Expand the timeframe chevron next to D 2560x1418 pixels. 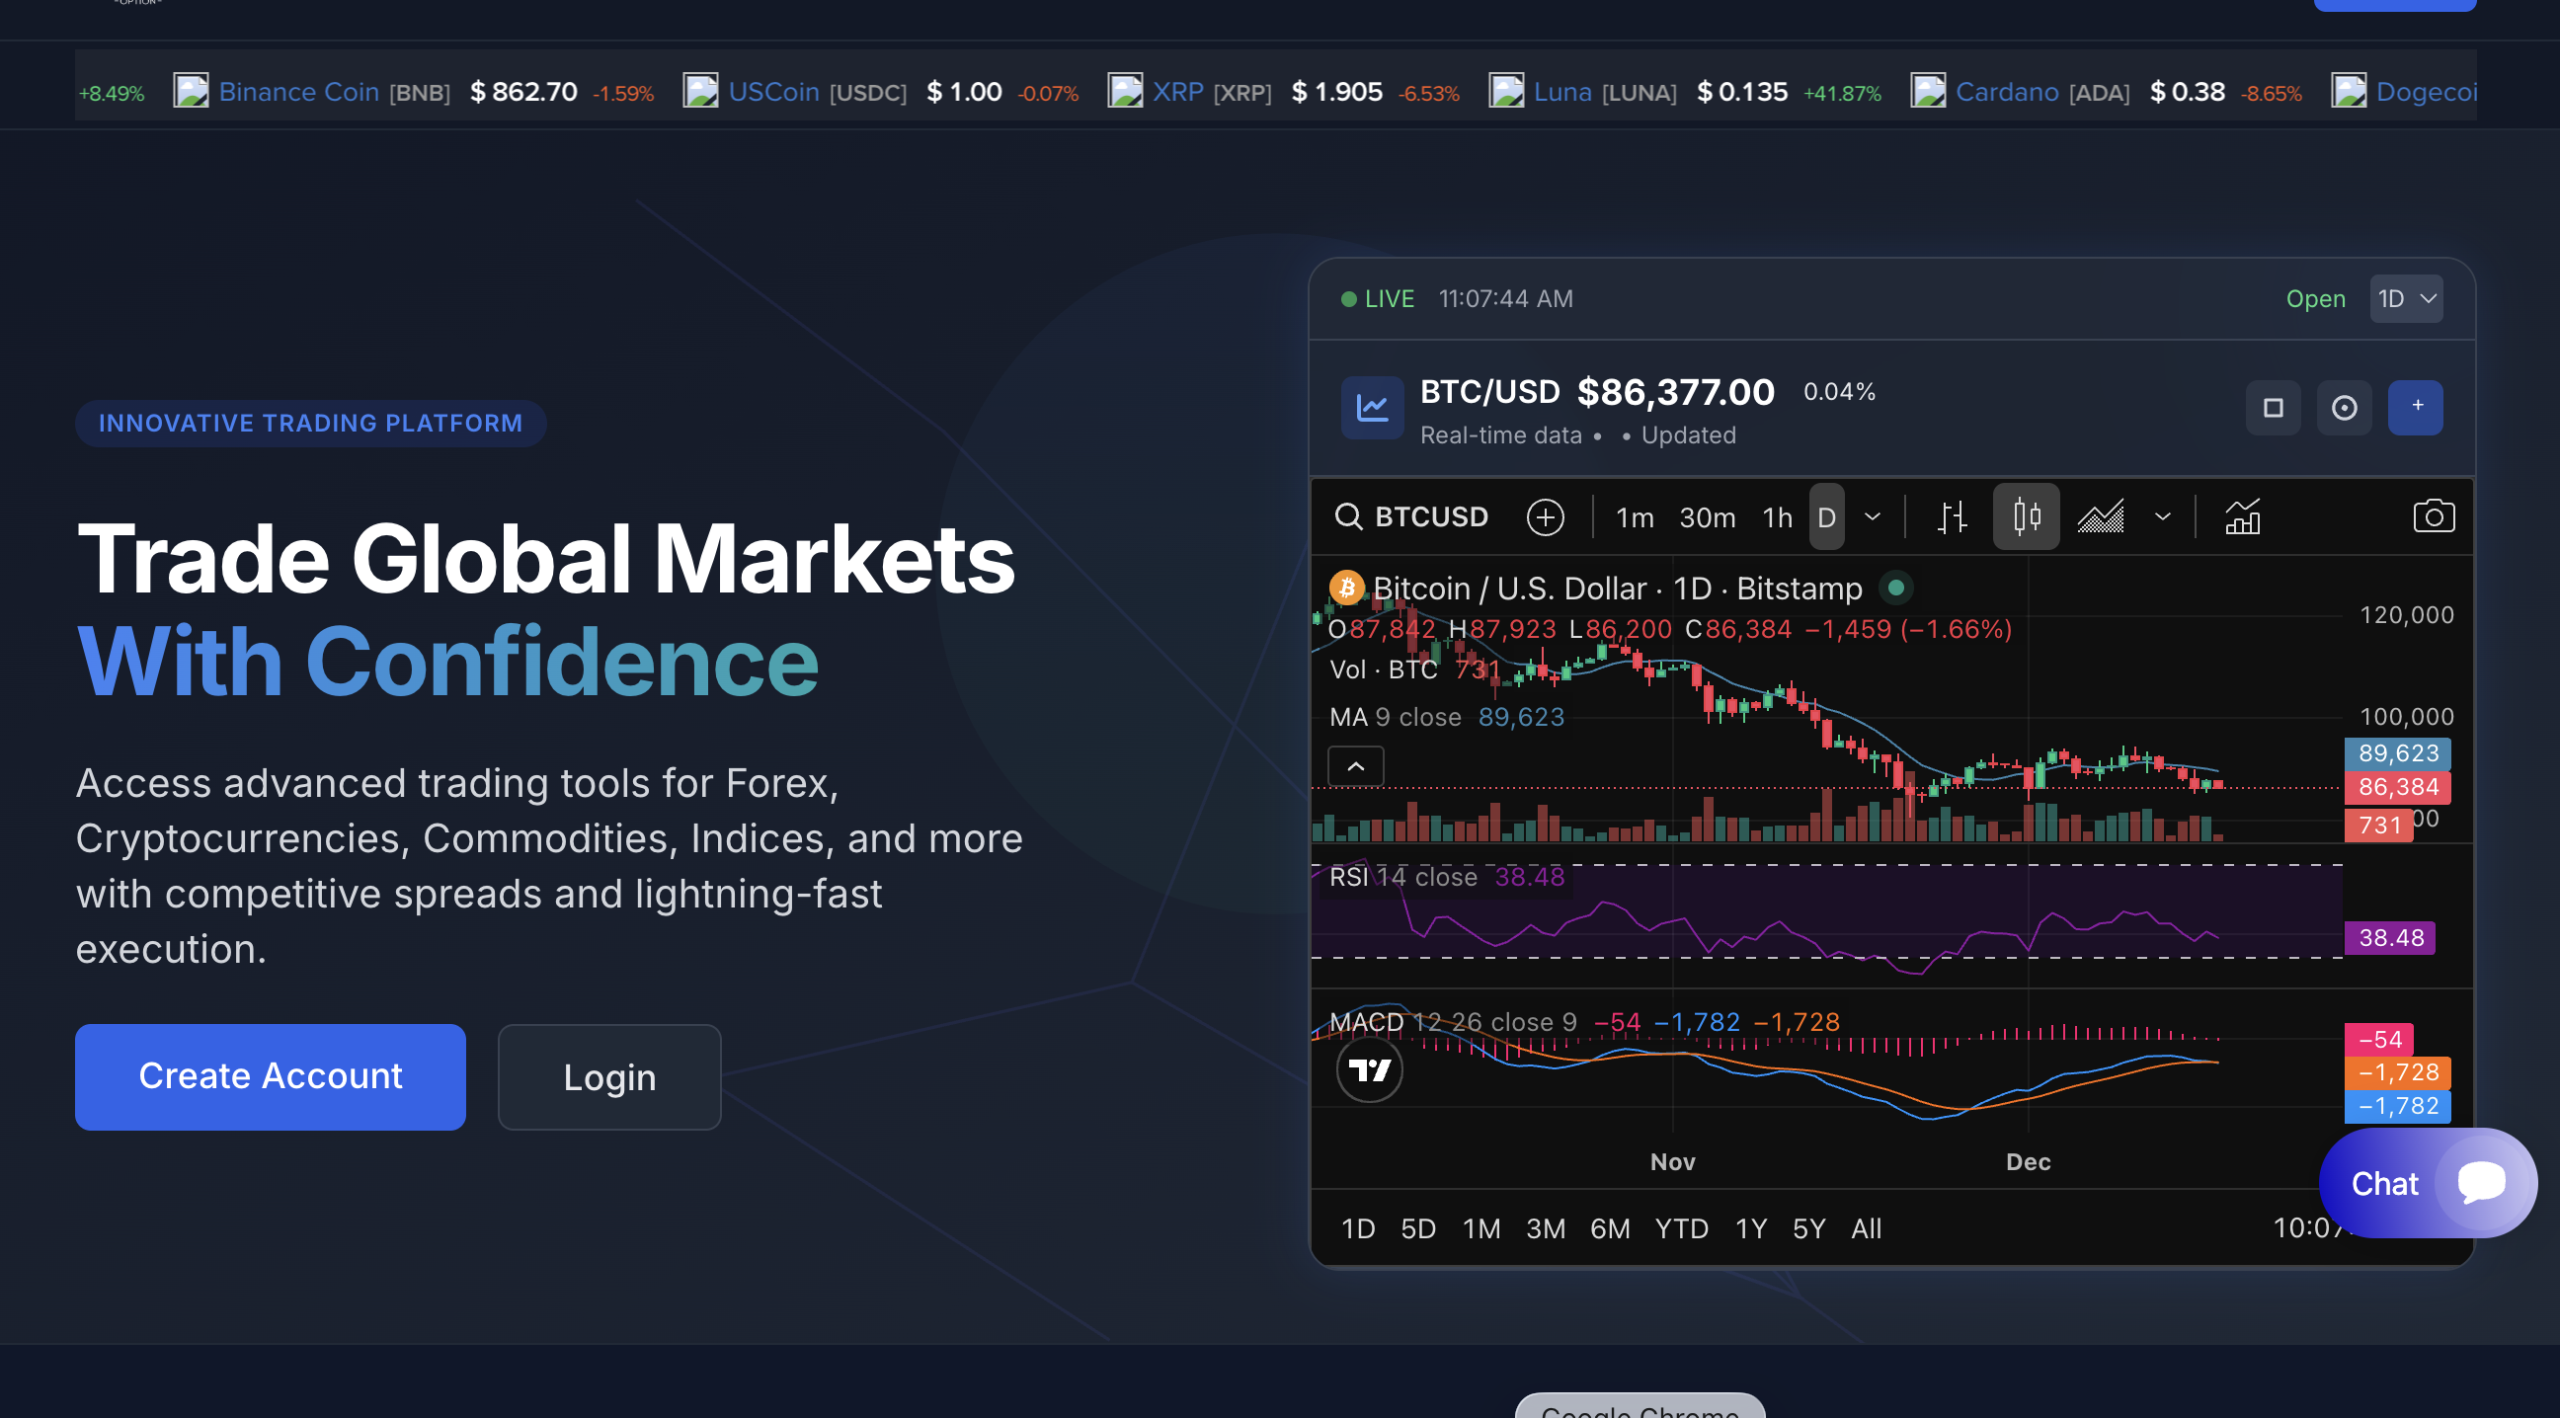(x=1873, y=517)
